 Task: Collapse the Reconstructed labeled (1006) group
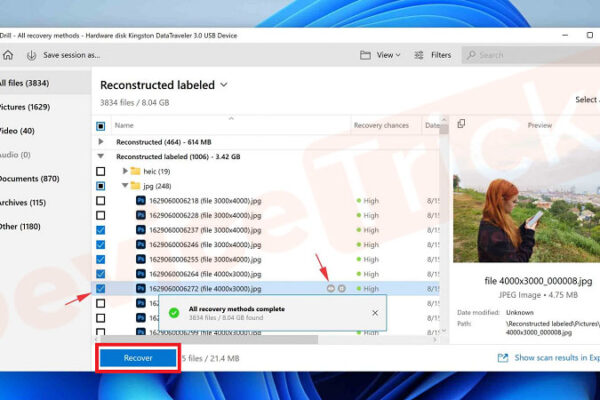click(101, 156)
